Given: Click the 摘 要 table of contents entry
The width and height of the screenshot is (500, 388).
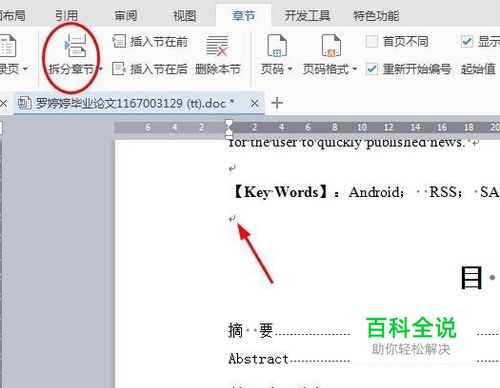Looking at the screenshot, I should 251,331.
